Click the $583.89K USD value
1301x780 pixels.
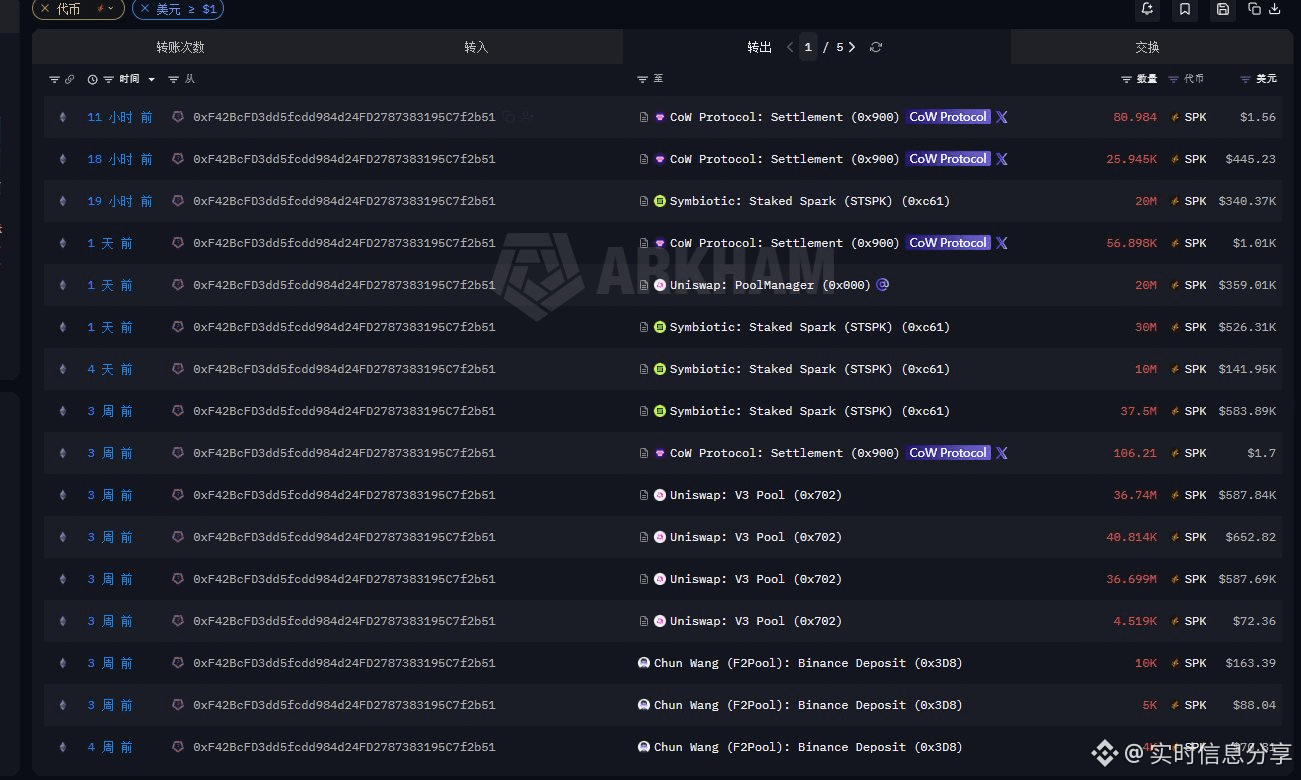tap(1247, 411)
